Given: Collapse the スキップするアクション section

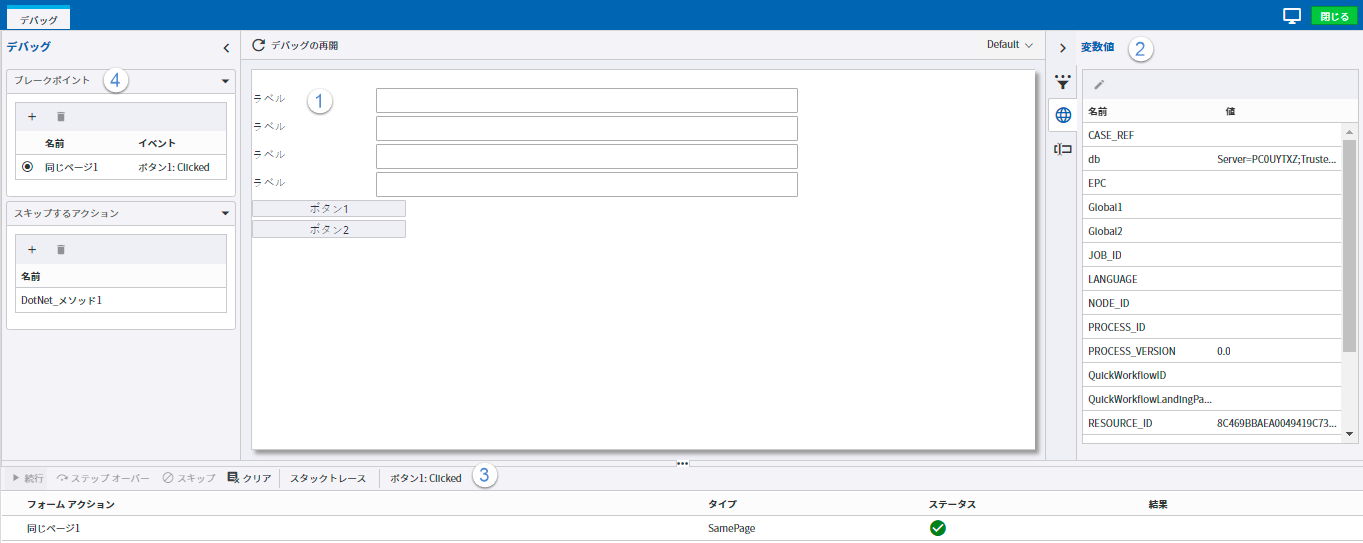Looking at the screenshot, I should 225,213.
